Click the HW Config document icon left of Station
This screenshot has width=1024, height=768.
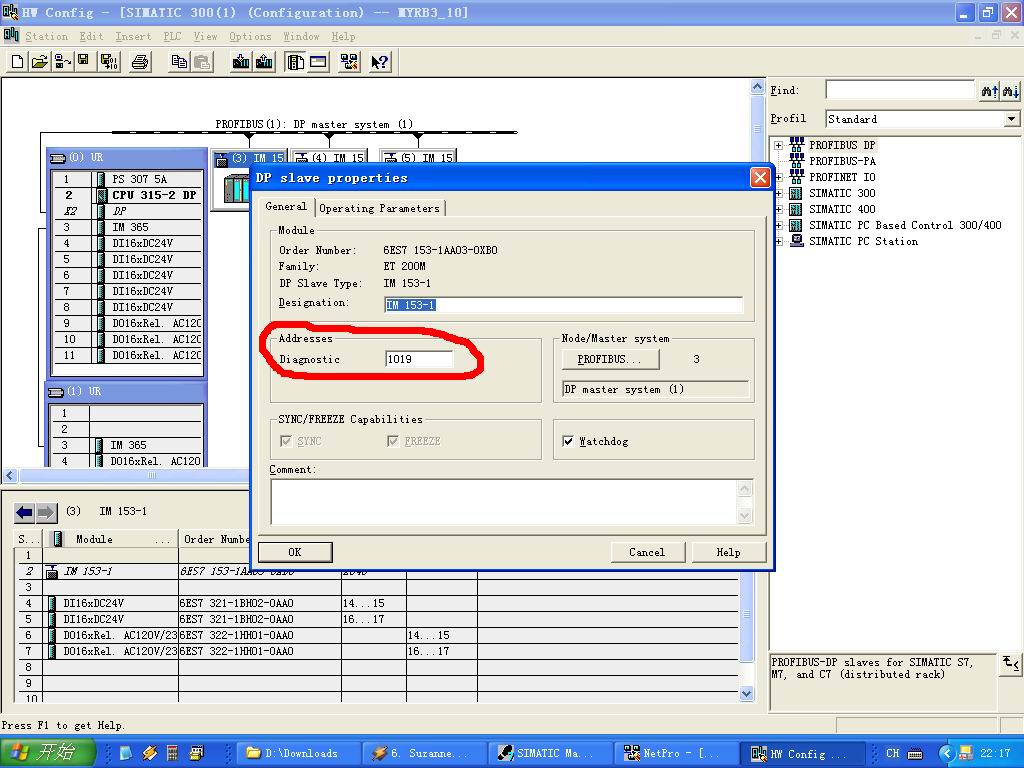click(x=11, y=35)
